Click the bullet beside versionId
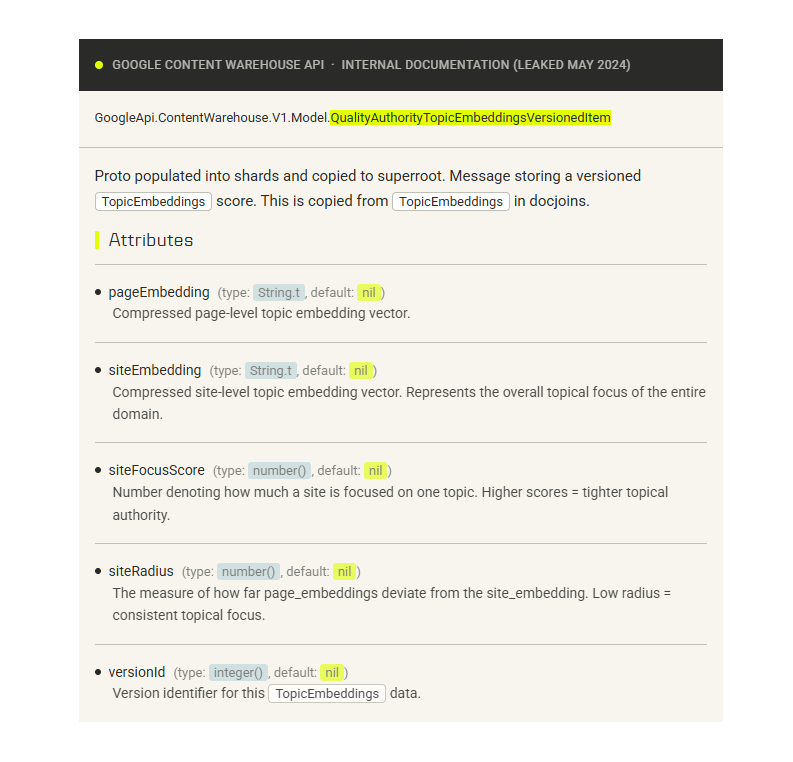Image resolution: width=793 pixels, height=762 pixels. tap(98, 672)
